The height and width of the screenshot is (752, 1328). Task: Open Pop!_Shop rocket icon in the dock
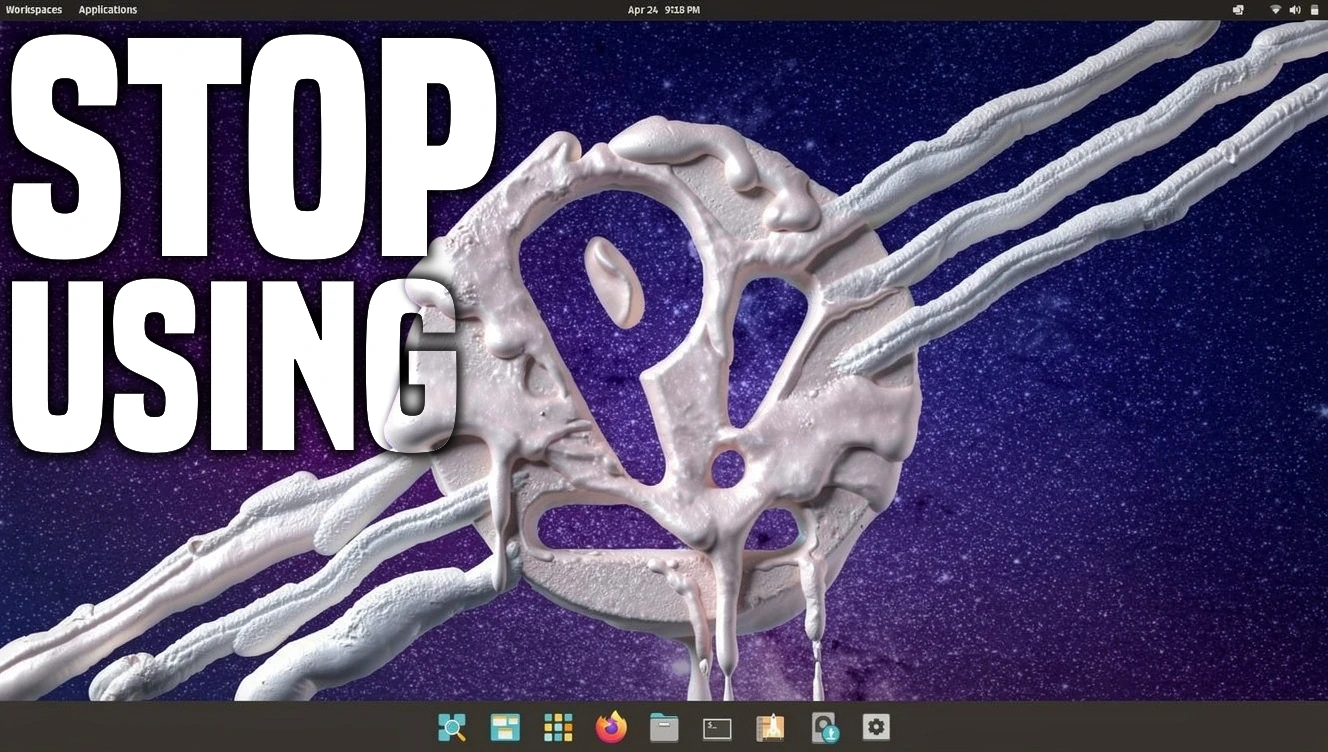(x=770, y=727)
